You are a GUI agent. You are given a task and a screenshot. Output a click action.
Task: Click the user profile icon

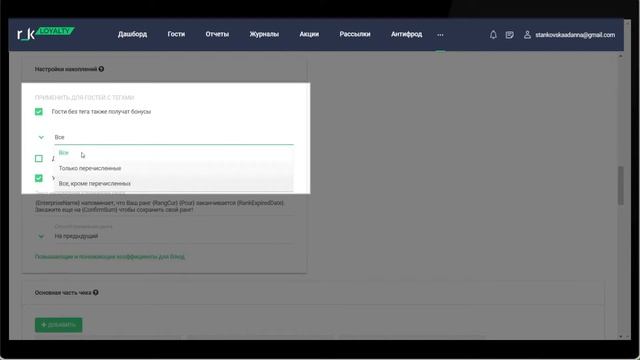pos(527,35)
